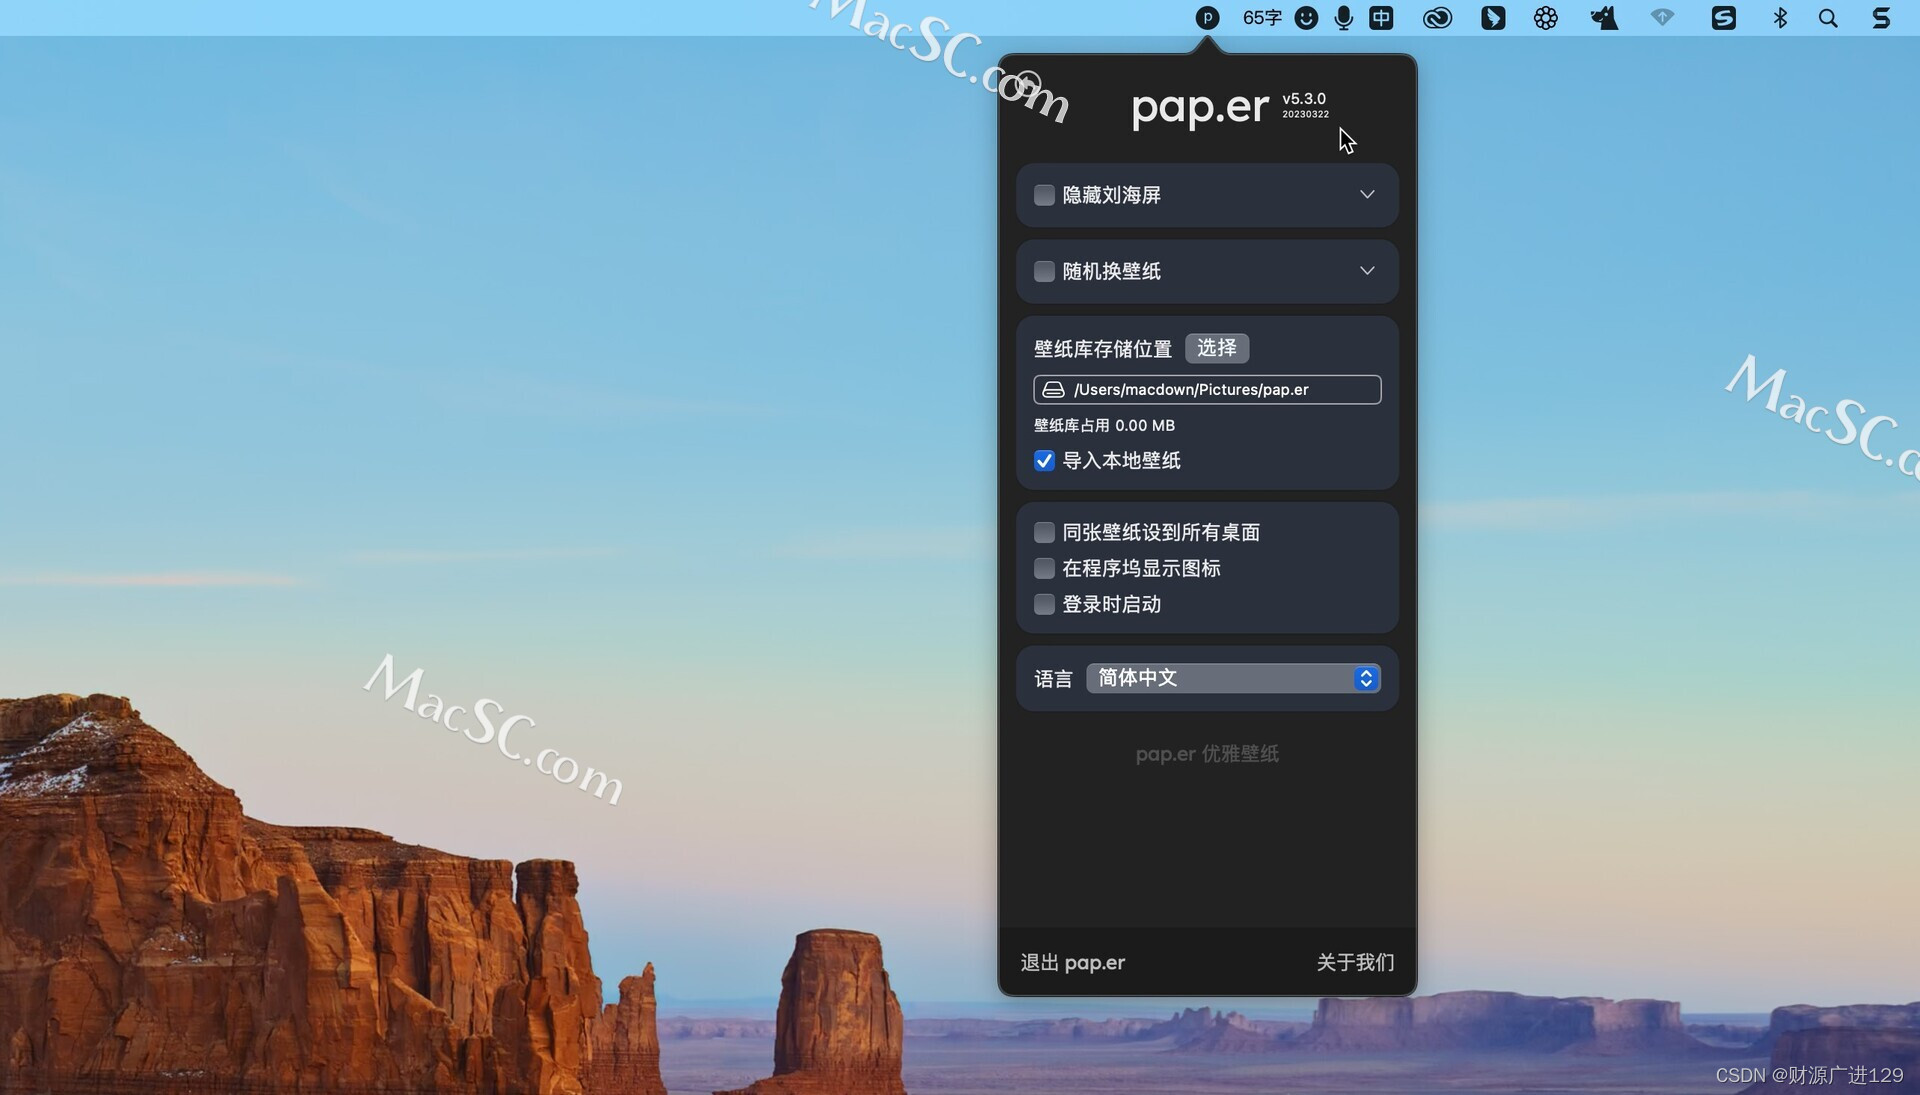The image size is (1920, 1095).
Task: Switch input method via 中 icon
Action: (1381, 18)
